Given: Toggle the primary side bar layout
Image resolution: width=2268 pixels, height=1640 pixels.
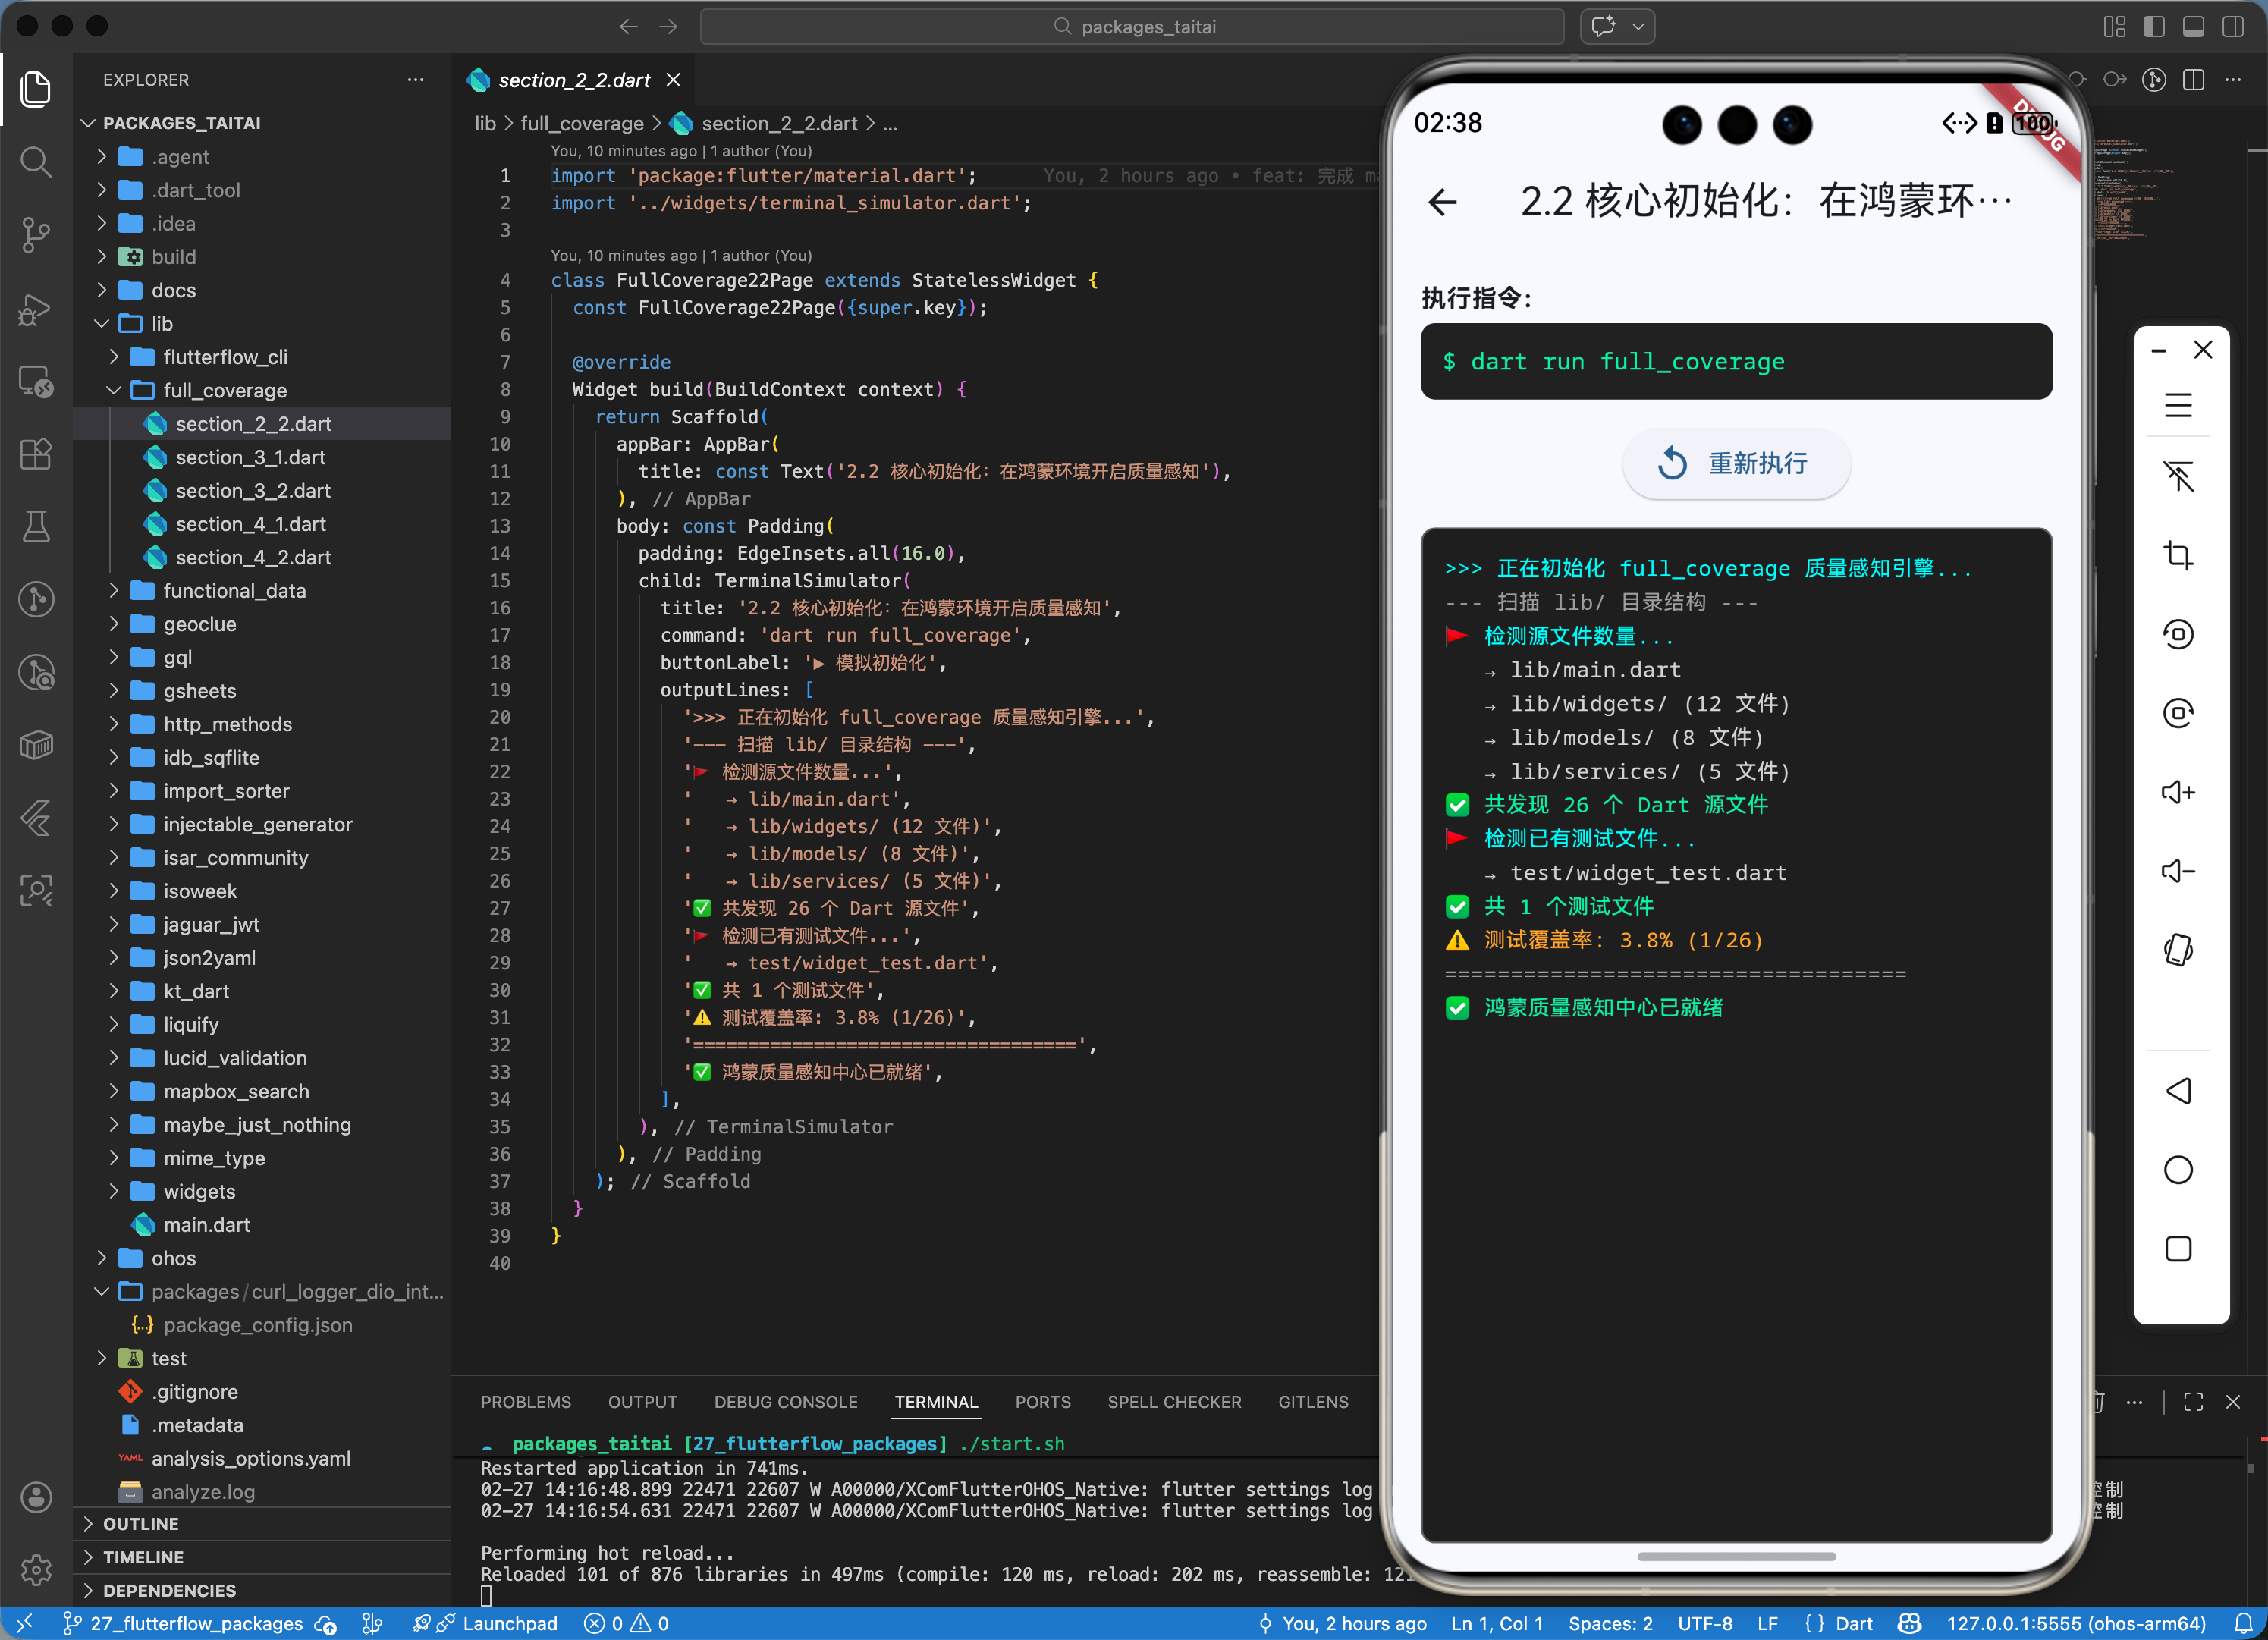Looking at the screenshot, I should tap(2154, 27).
